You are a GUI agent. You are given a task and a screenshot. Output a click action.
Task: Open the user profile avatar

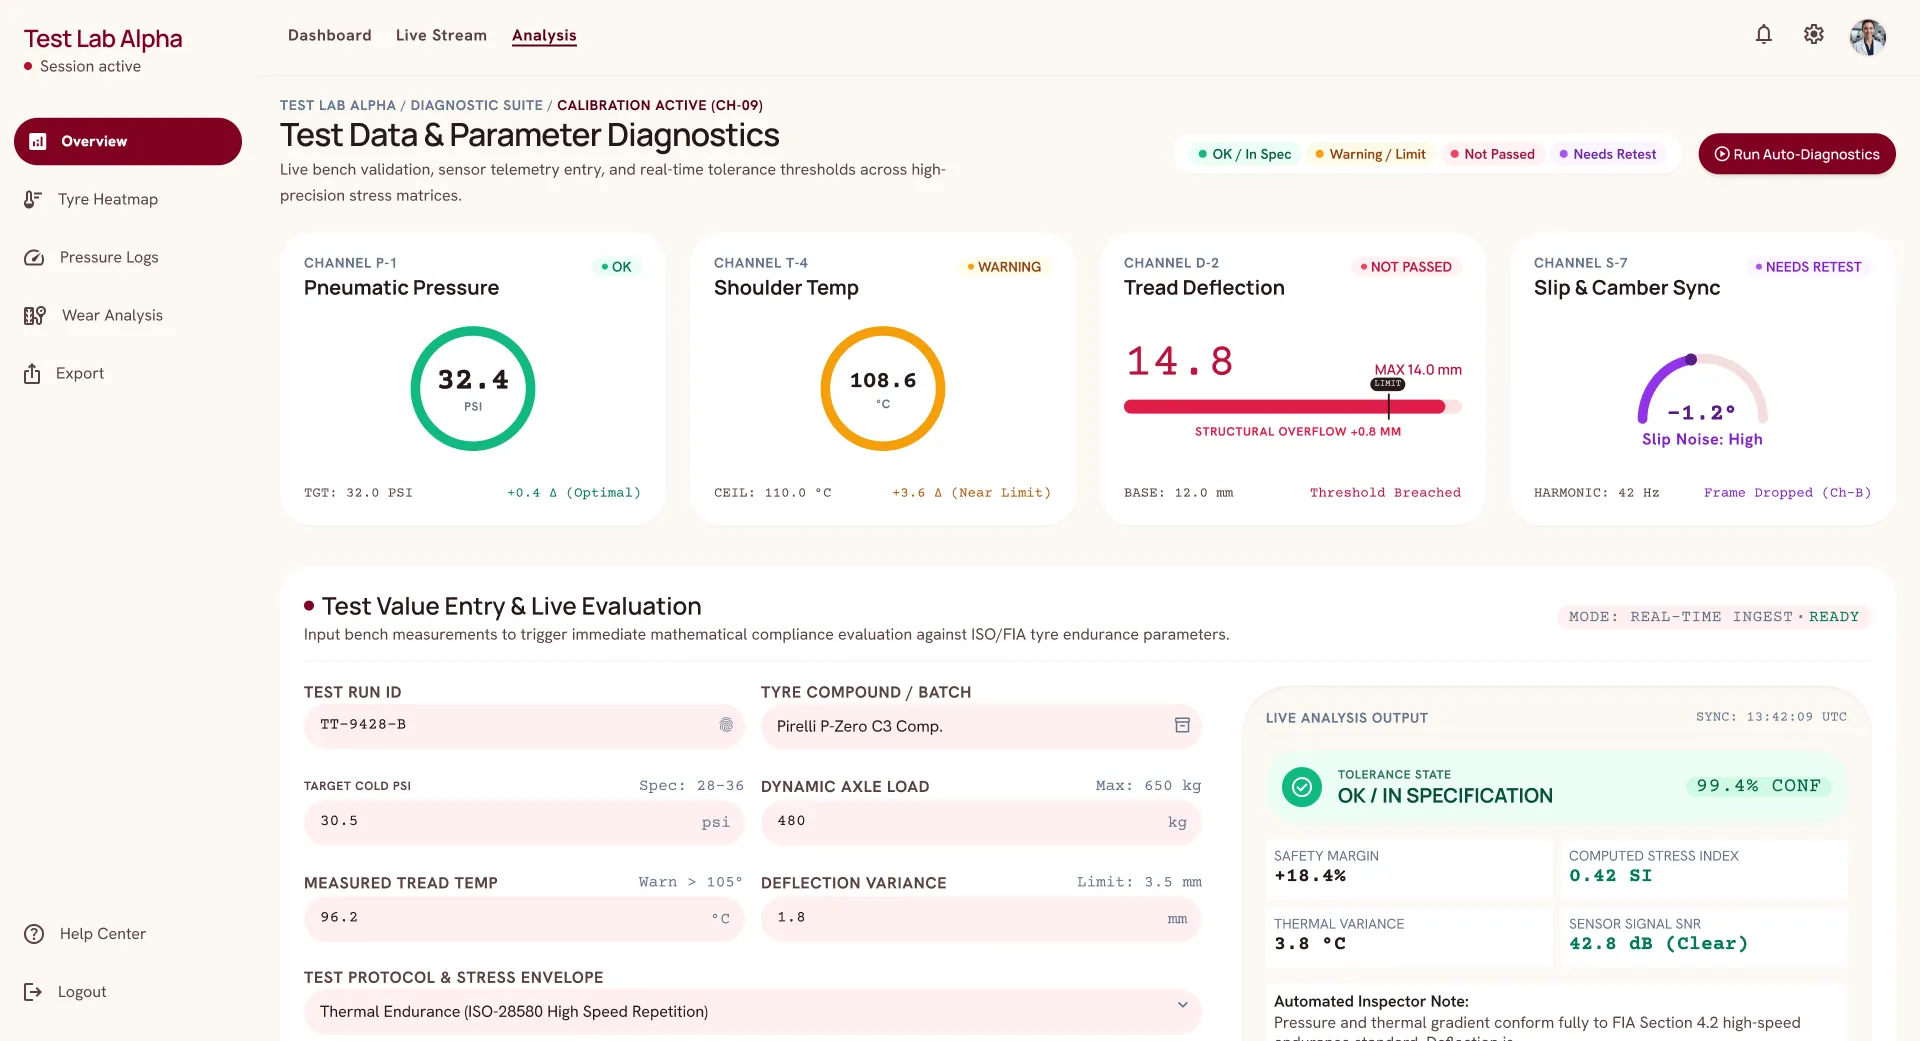pos(1868,37)
